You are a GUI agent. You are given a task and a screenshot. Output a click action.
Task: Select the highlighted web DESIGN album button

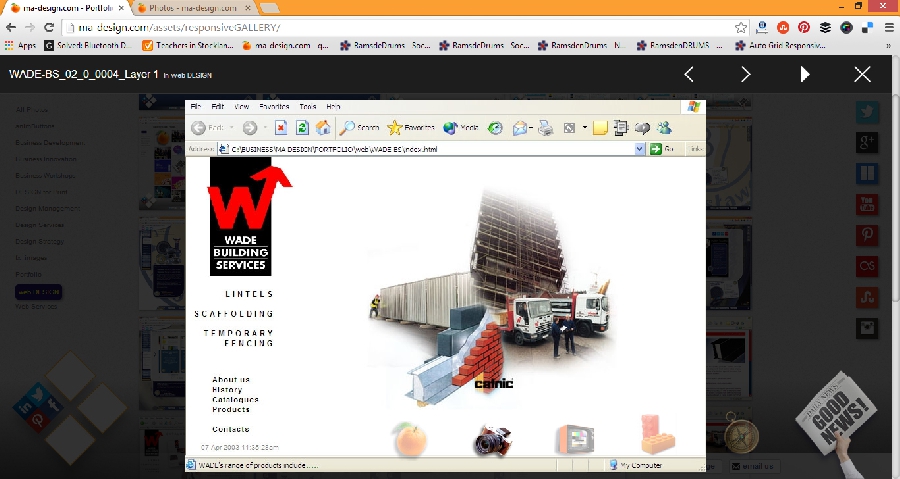point(38,292)
